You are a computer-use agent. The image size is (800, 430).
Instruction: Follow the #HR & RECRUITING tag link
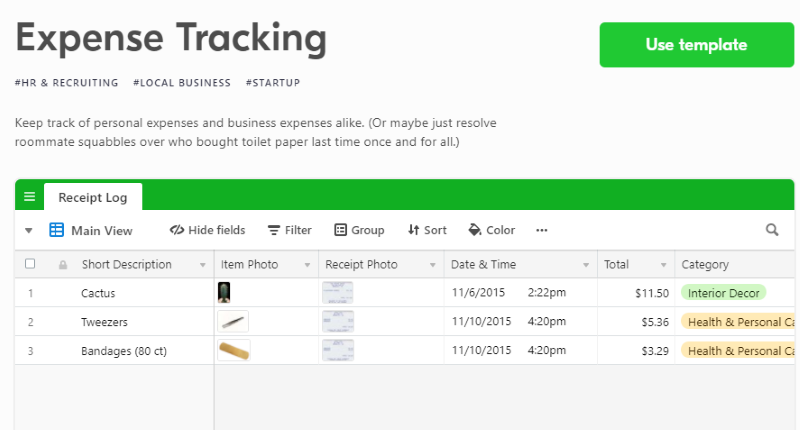tap(67, 83)
